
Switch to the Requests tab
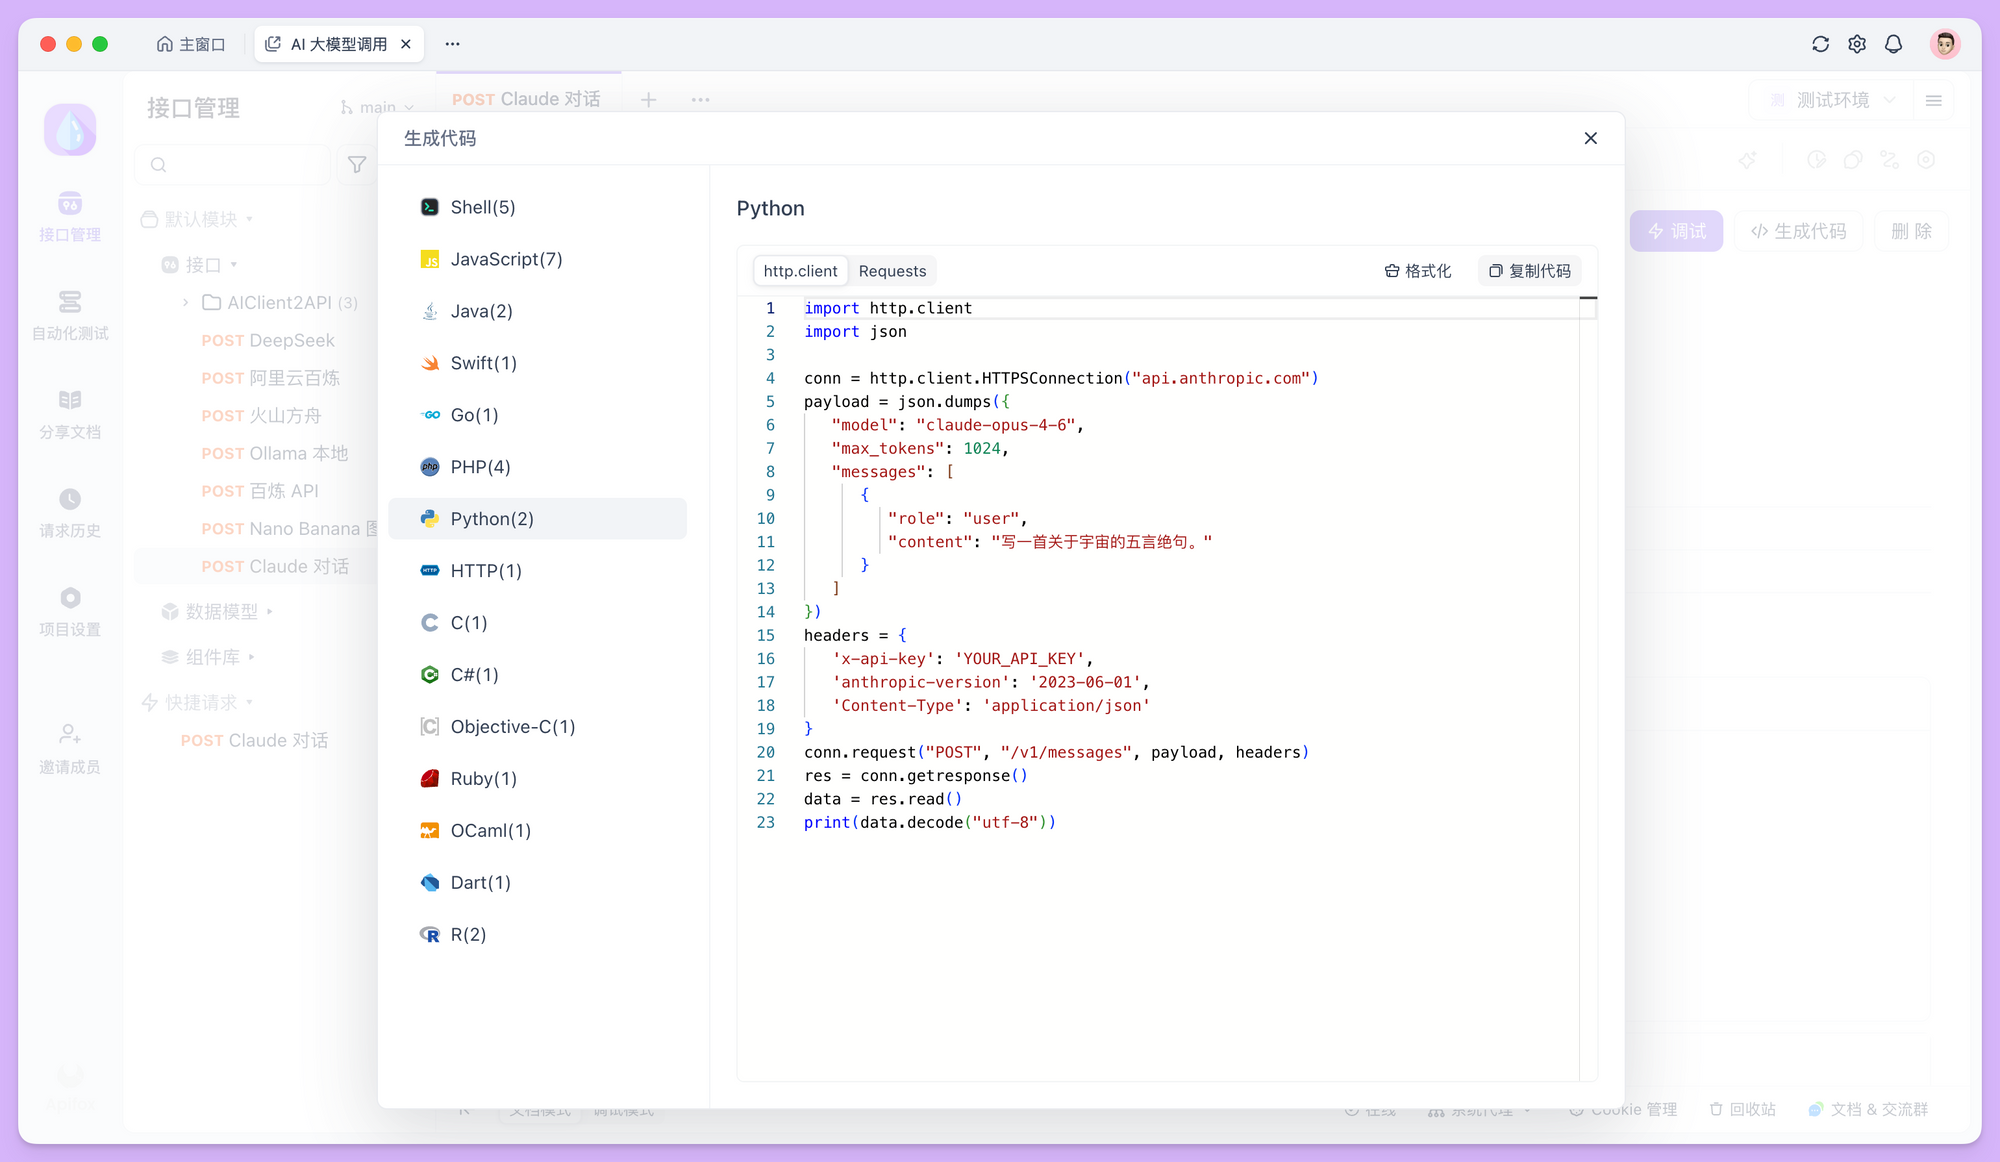[x=892, y=271]
